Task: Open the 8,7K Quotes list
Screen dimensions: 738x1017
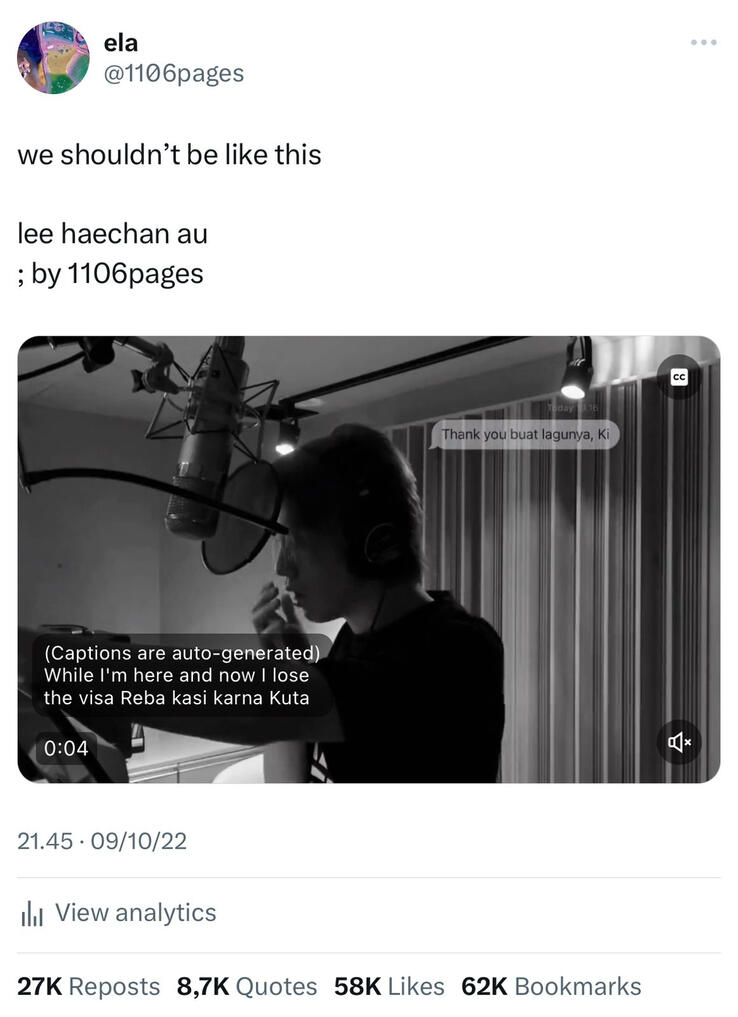Action: [x=246, y=987]
